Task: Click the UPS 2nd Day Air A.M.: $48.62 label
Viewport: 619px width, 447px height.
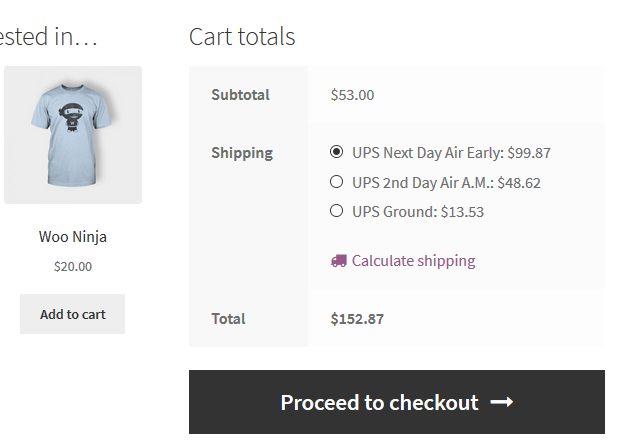Action: click(446, 183)
